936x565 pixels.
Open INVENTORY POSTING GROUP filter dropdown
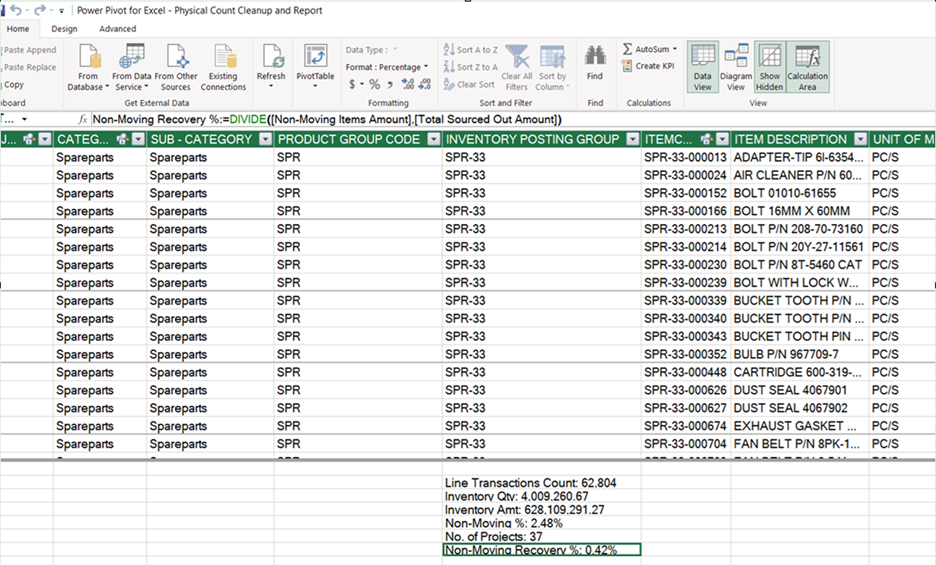click(x=633, y=139)
